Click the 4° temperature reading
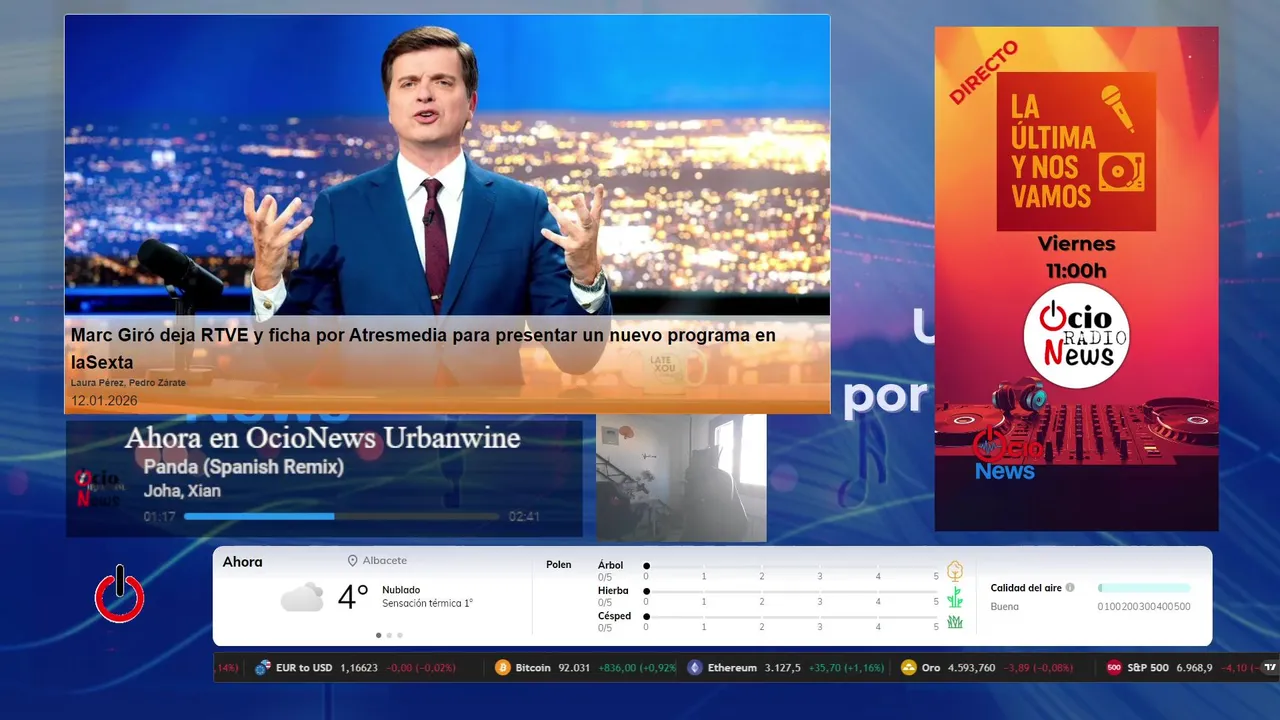Viewport: 1280px width, 720px height. point(353,597)
